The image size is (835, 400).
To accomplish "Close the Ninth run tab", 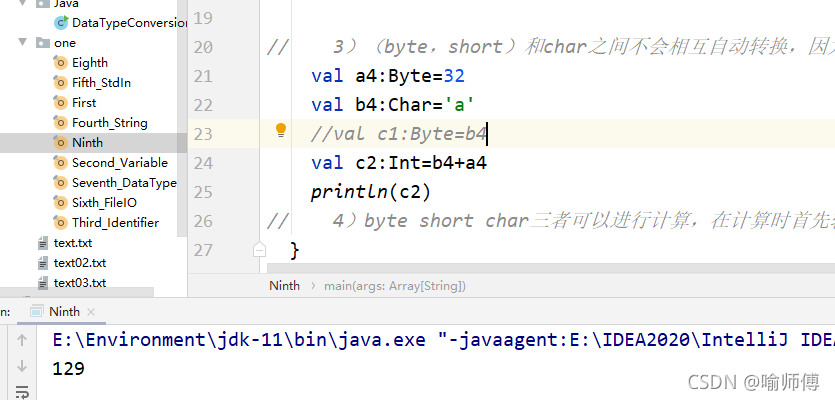I will tap(91, 312).
